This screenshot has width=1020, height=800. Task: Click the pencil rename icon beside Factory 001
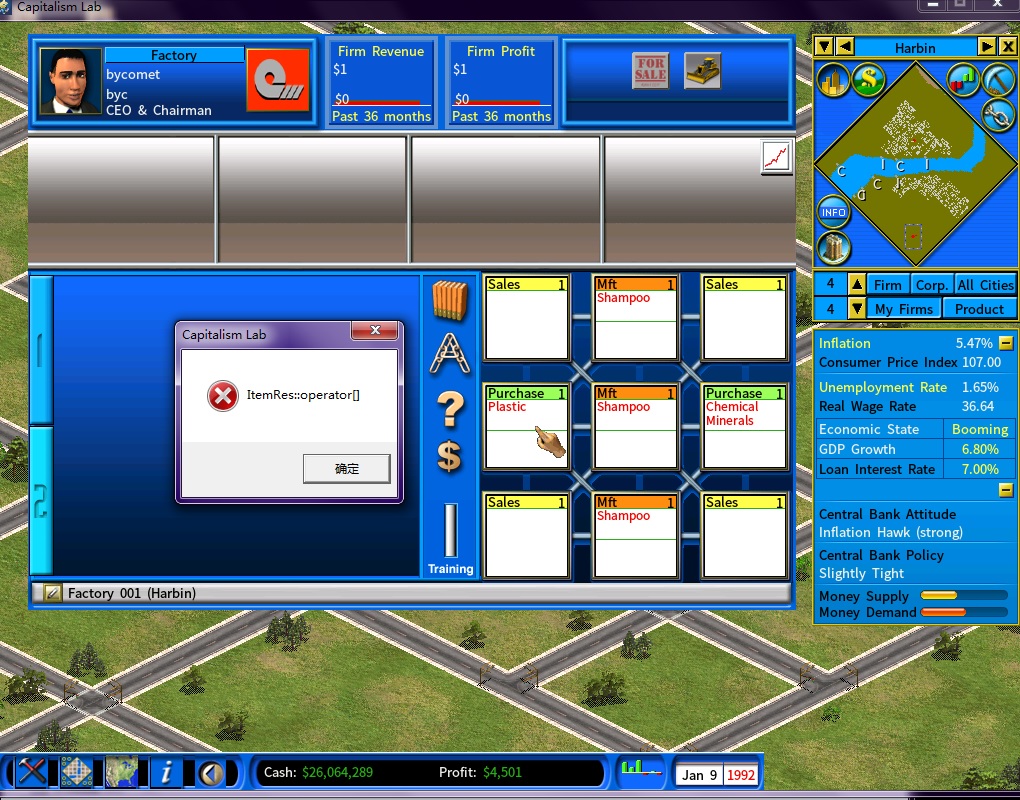52,593
